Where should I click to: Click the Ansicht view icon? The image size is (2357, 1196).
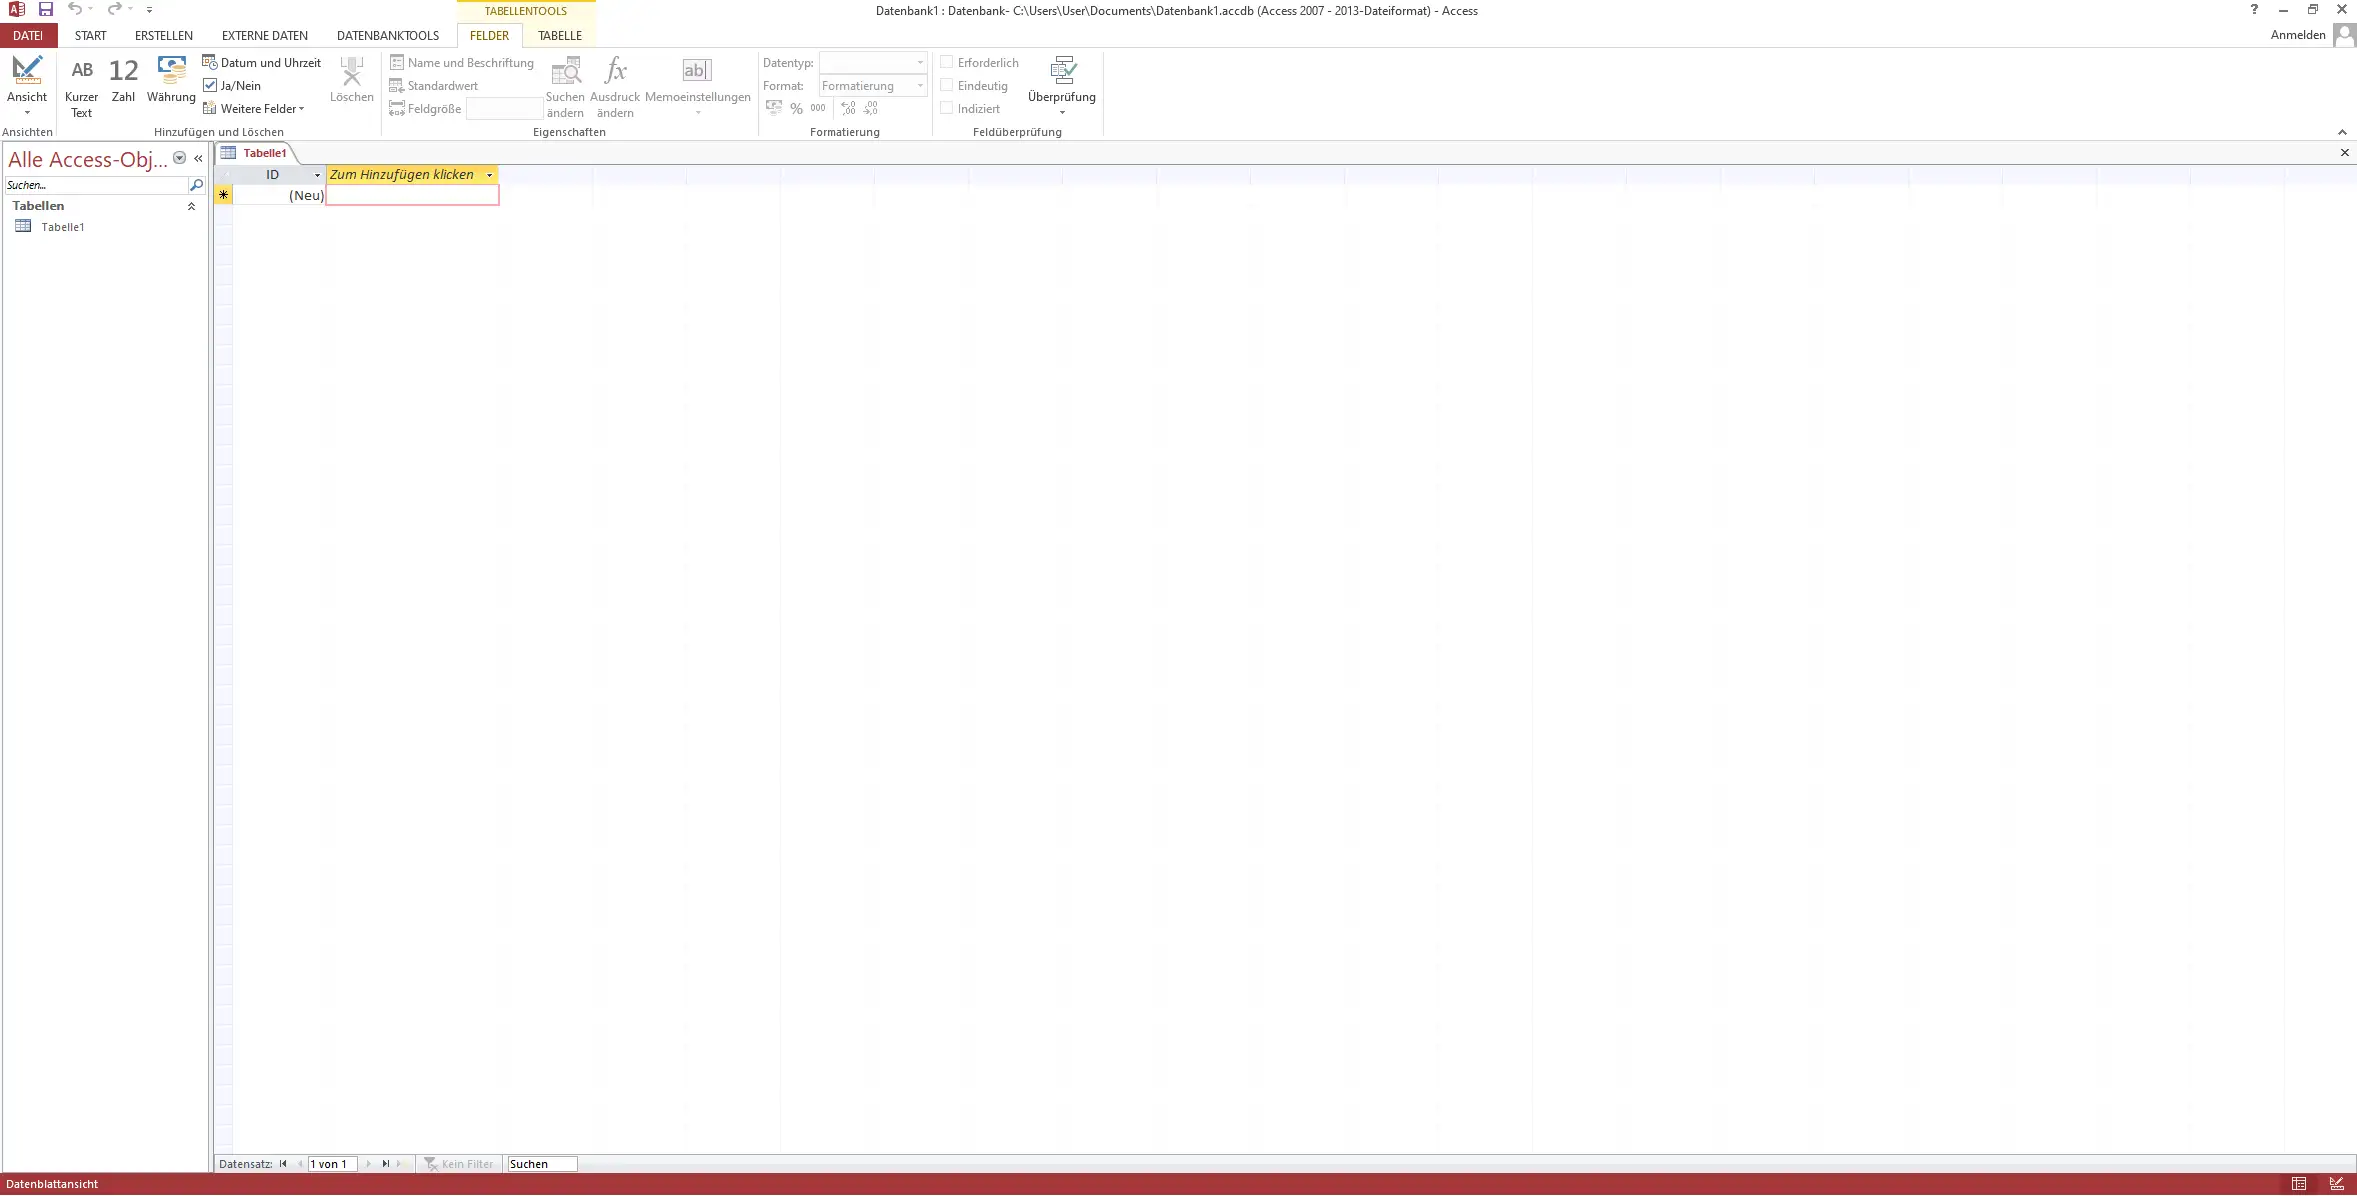27,70
